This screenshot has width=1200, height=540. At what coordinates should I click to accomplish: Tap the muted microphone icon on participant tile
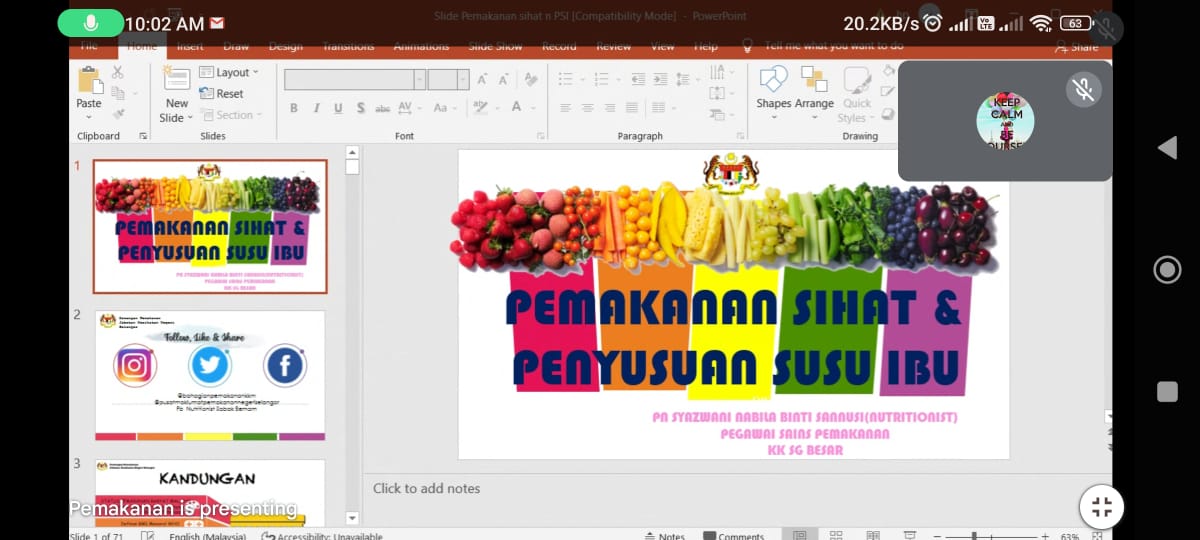tap(1083, 90)
